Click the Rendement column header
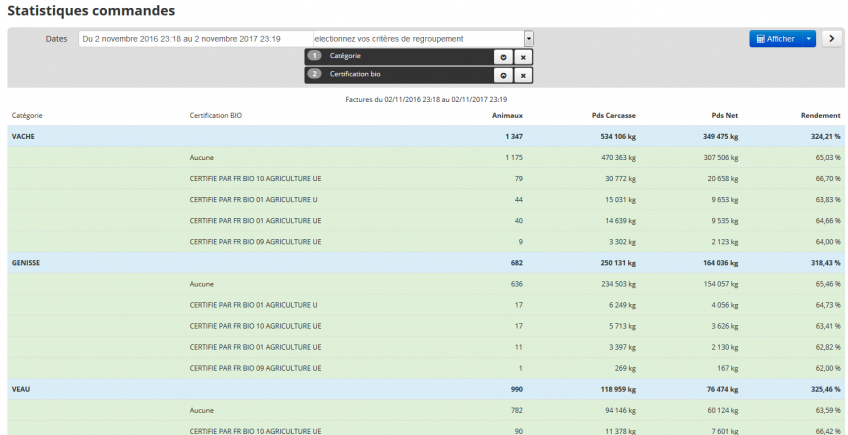This screenshot has height=435, width=848. pos(821,115)
